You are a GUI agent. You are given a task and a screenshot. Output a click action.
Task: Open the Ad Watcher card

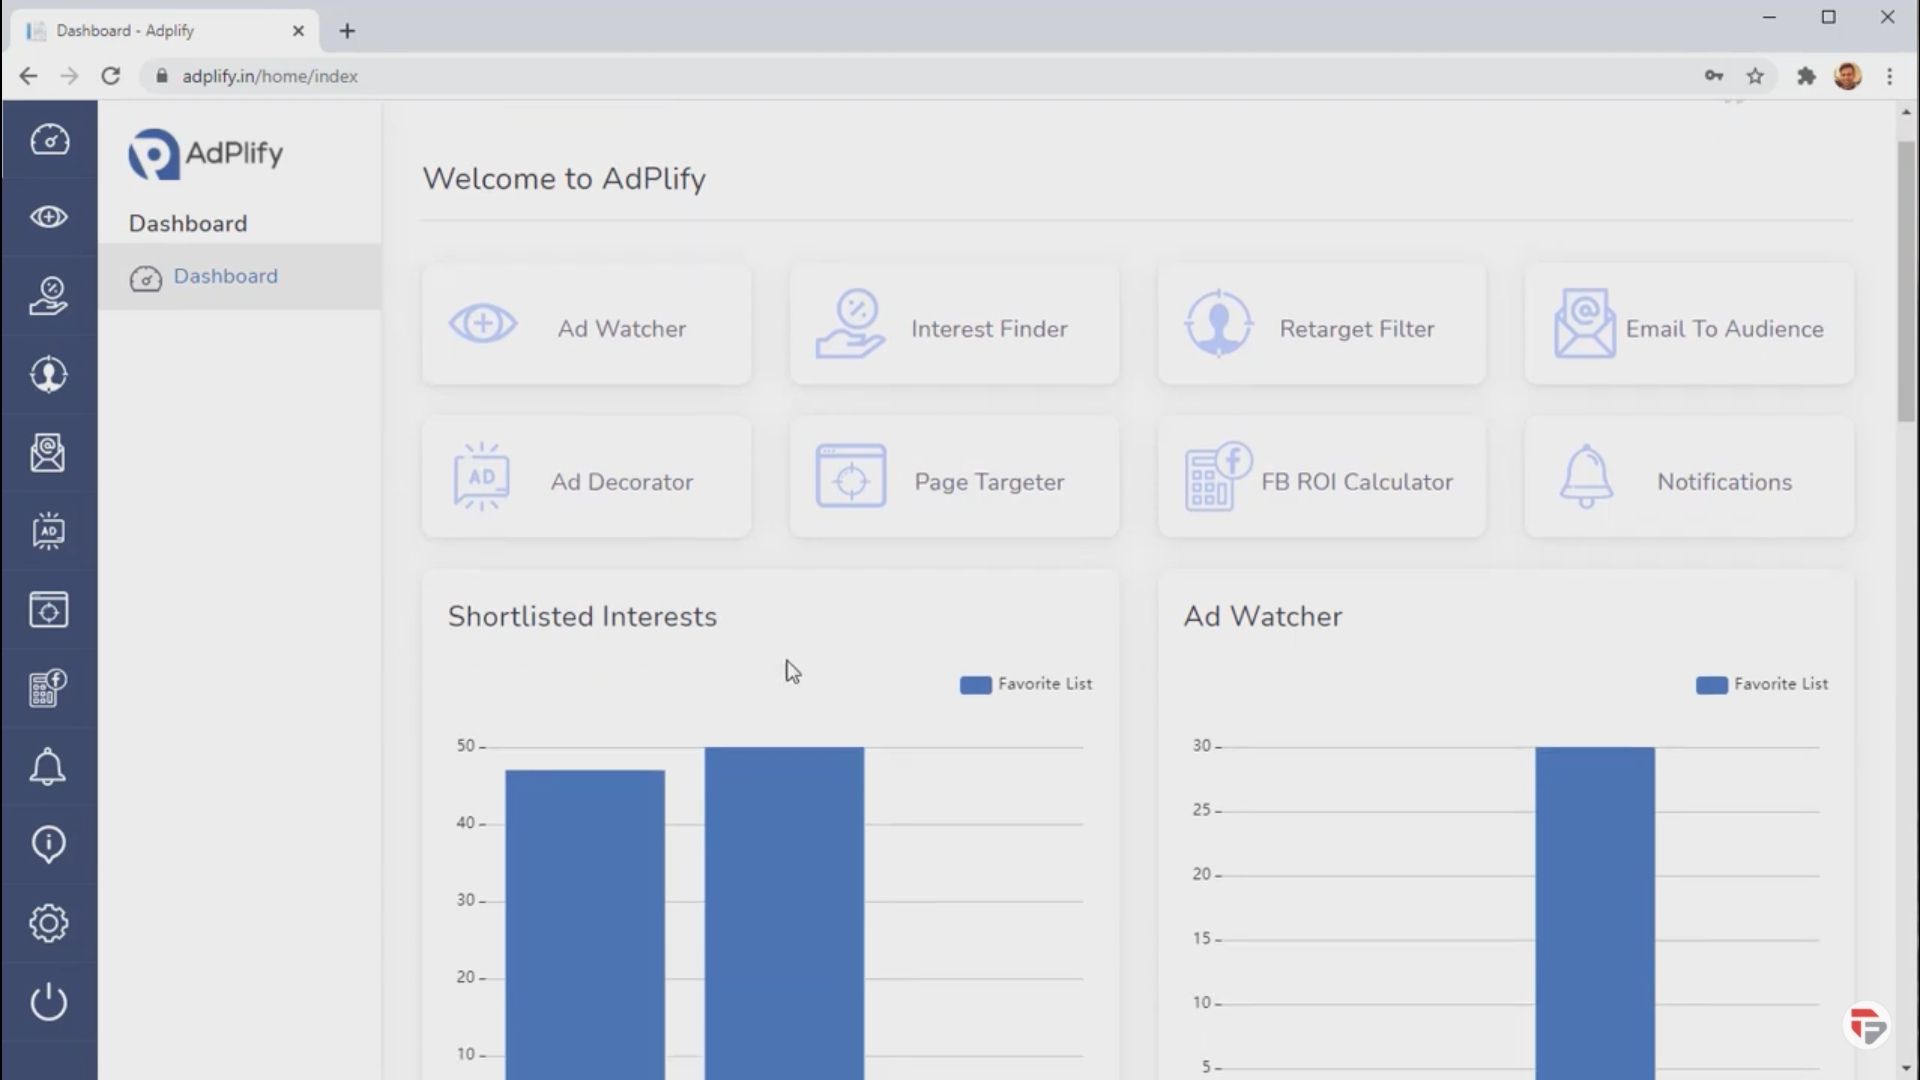coord(586,326)
